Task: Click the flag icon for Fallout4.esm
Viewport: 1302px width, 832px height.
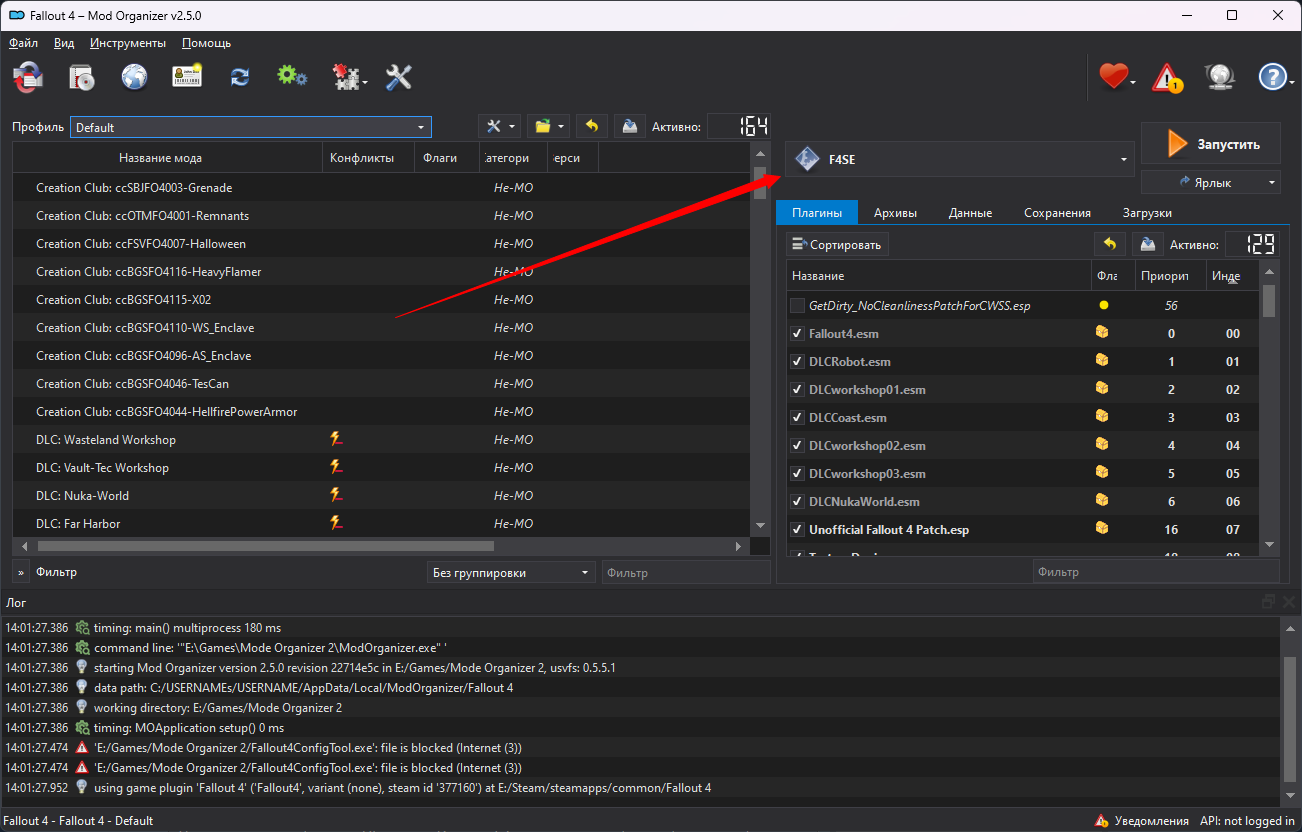Action: click(1102, 332)
